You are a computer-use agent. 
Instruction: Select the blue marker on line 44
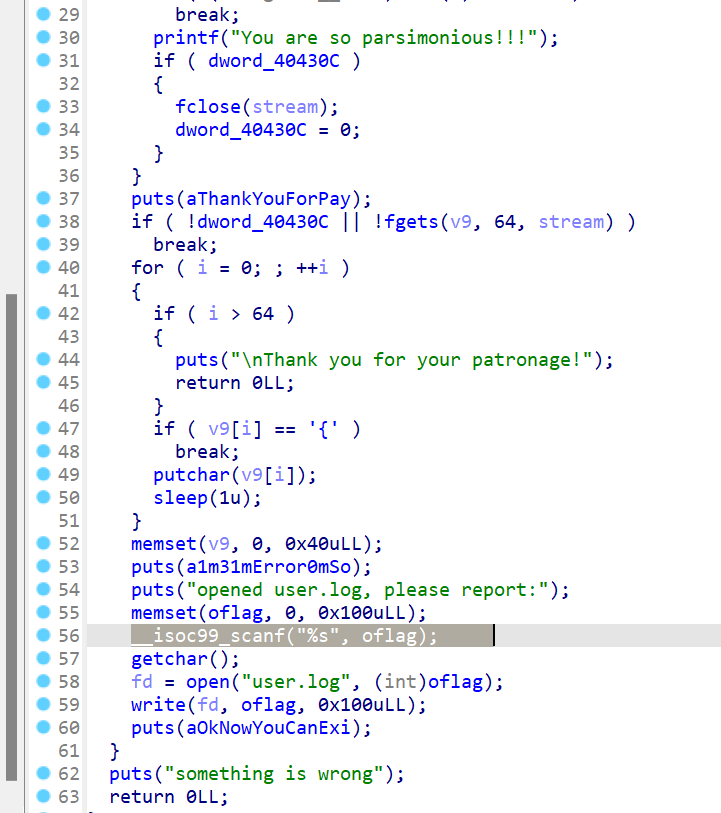click(42, 360)
